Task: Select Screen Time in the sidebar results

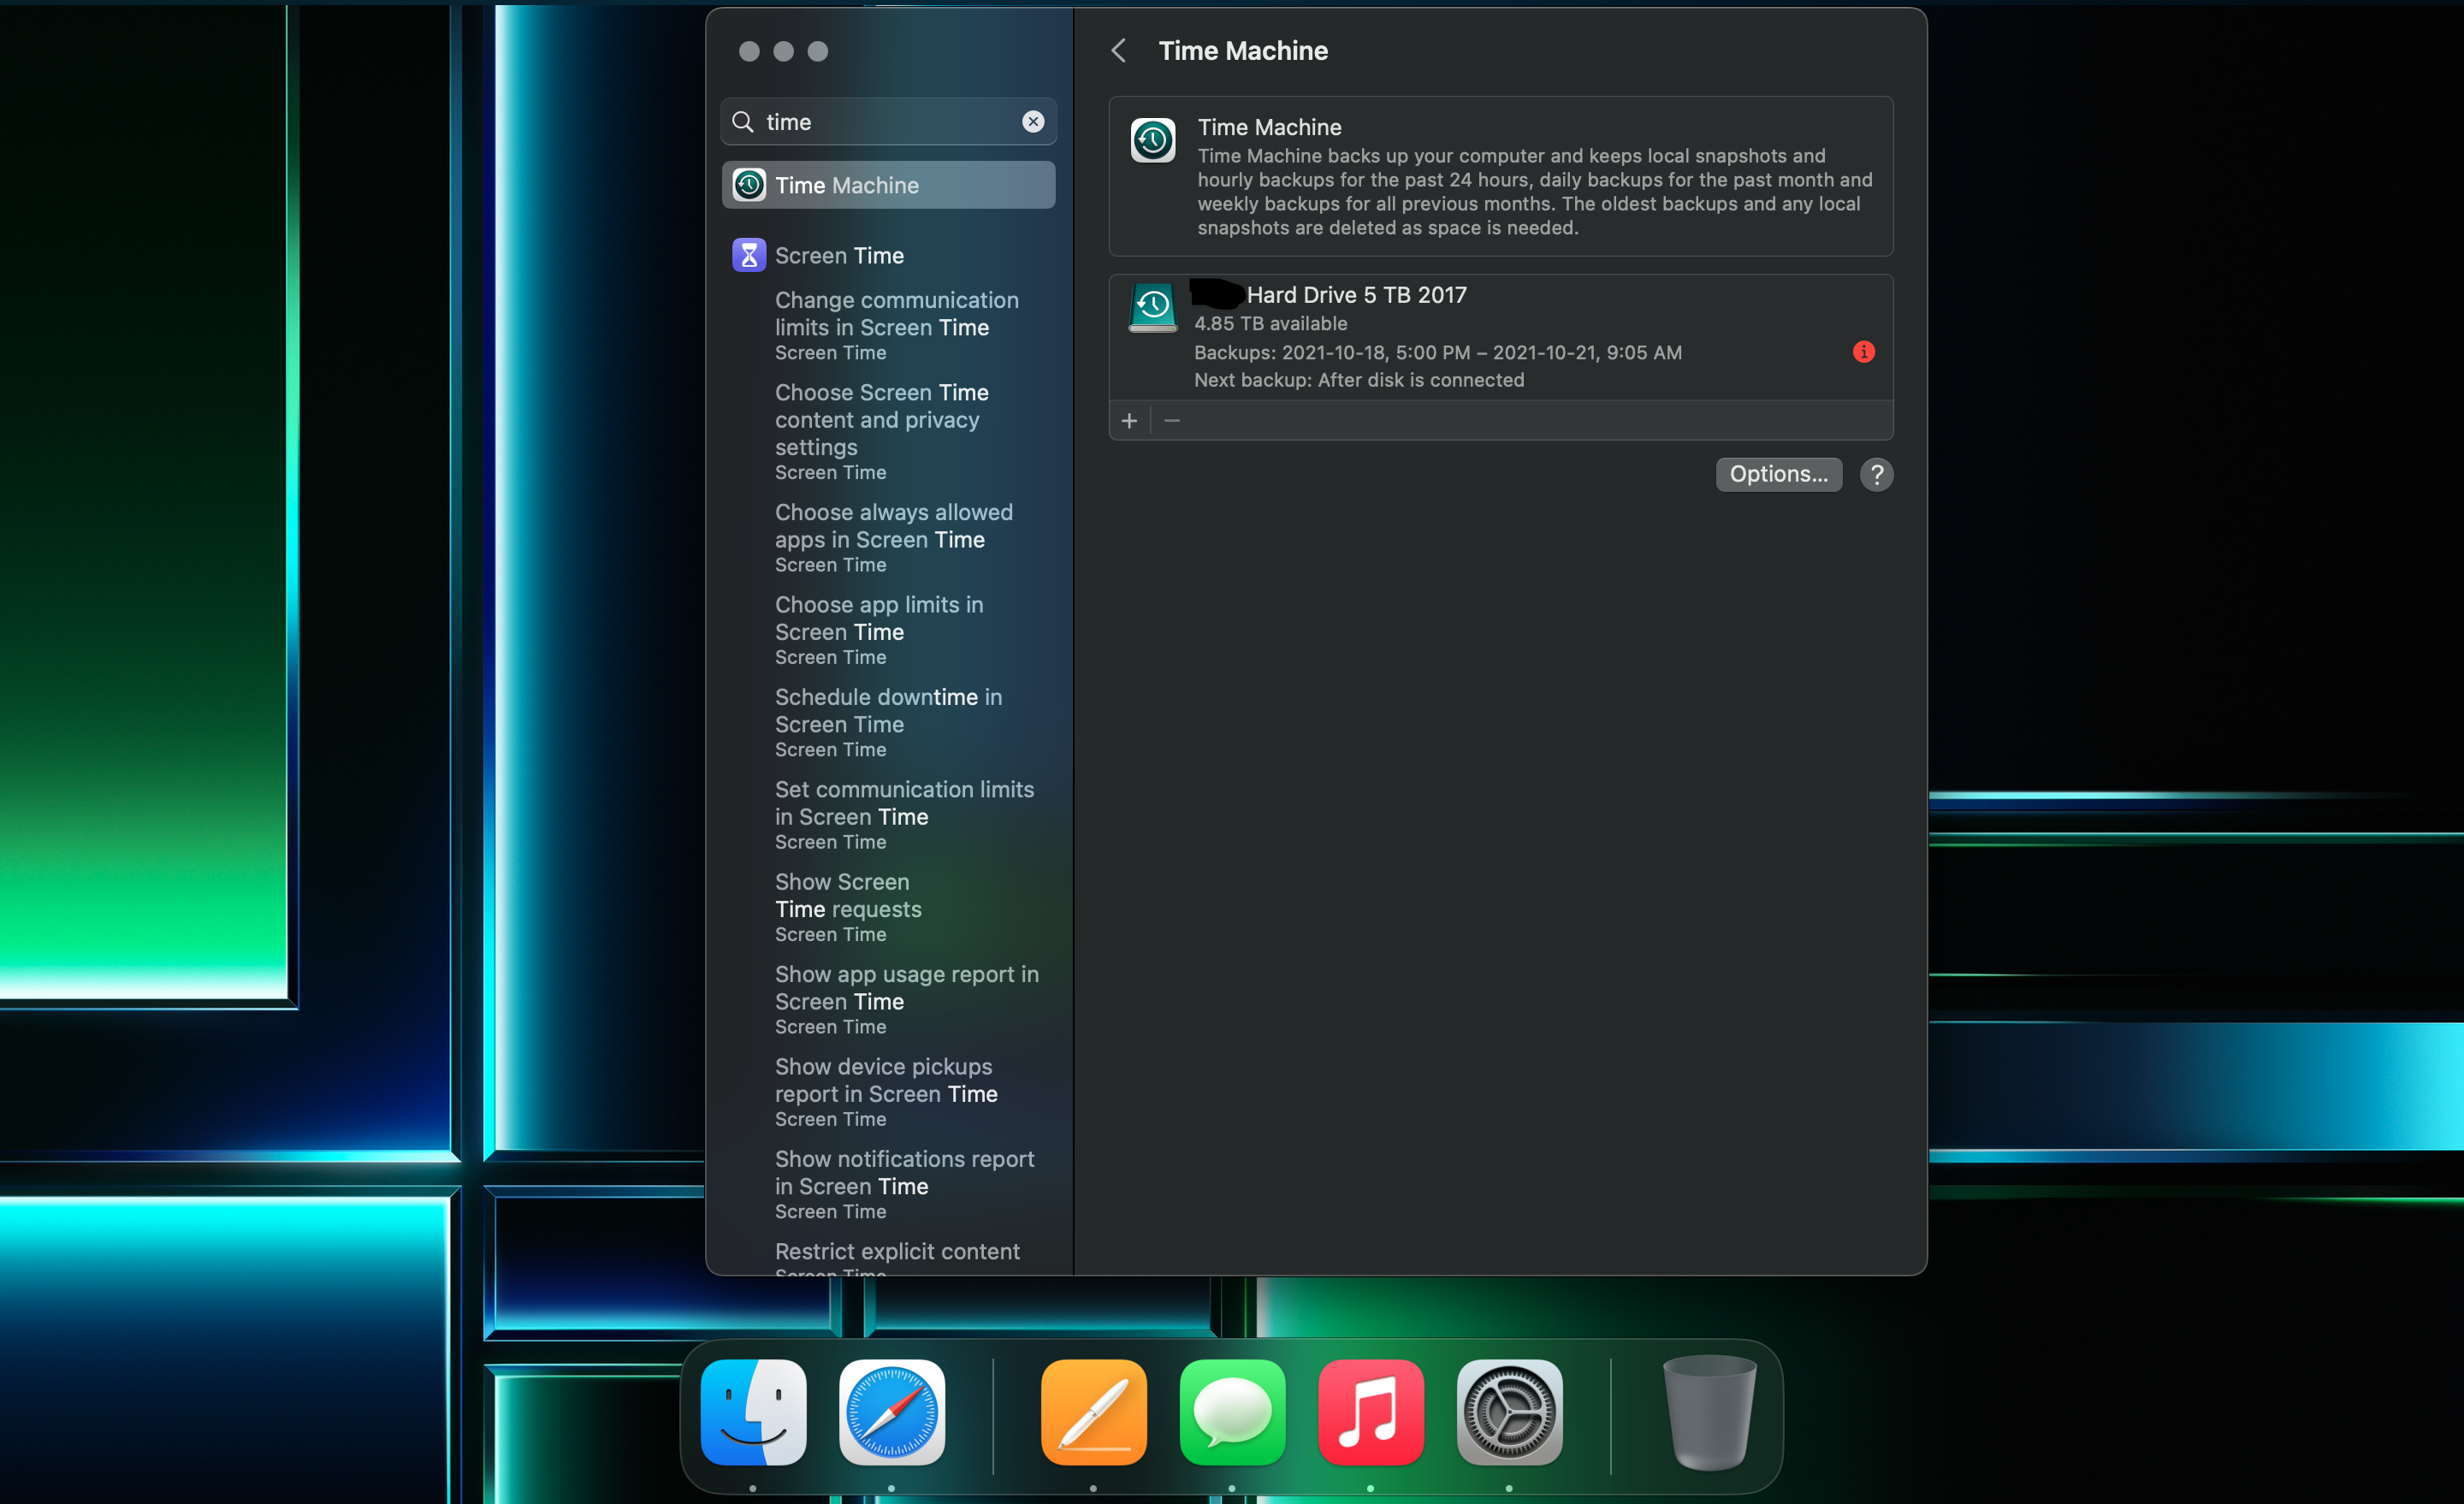Action: (839, 256)
